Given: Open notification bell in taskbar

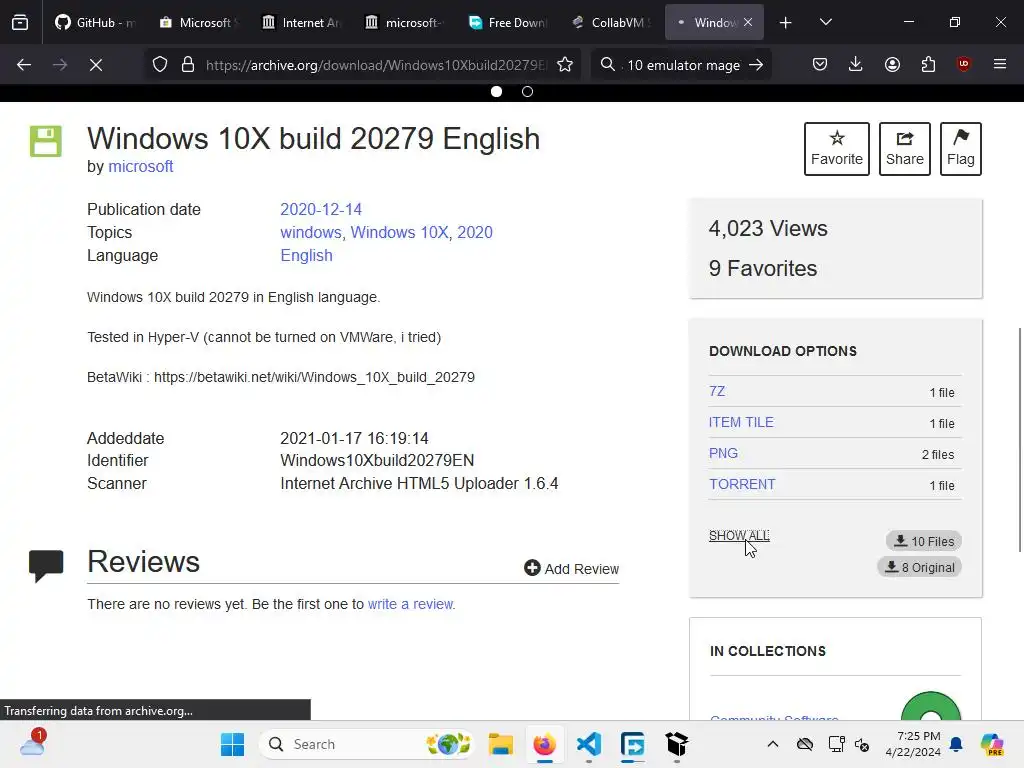Looking at the screenshot, I should [956, 744].
